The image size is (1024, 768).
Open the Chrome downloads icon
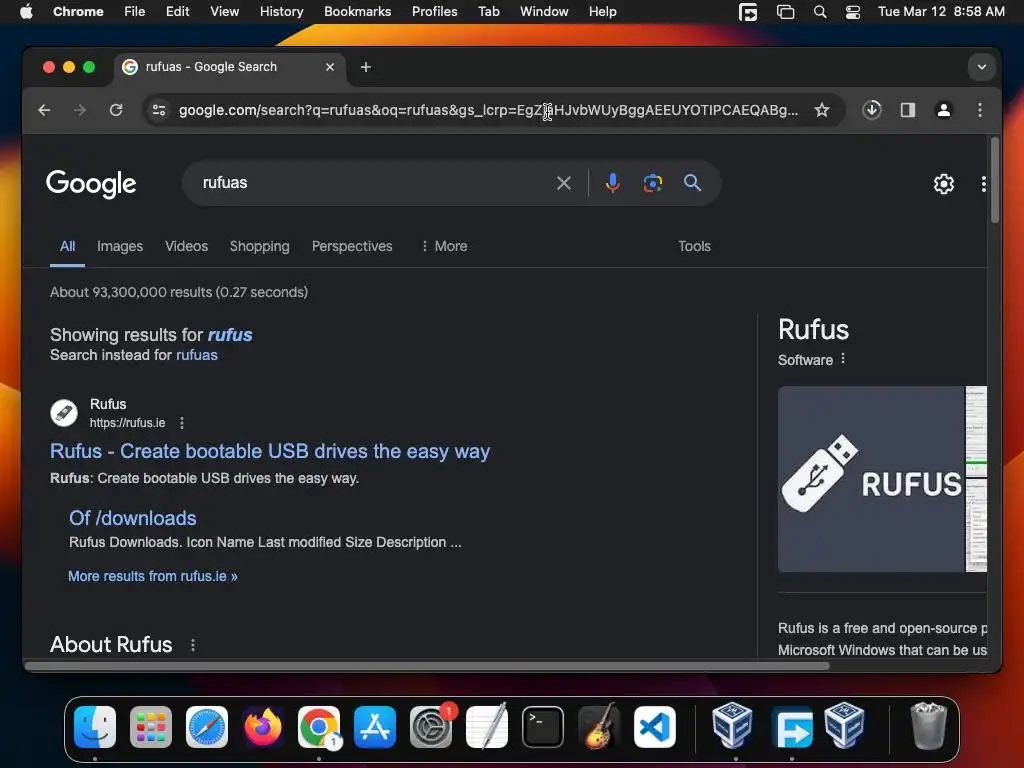[872, 110]
